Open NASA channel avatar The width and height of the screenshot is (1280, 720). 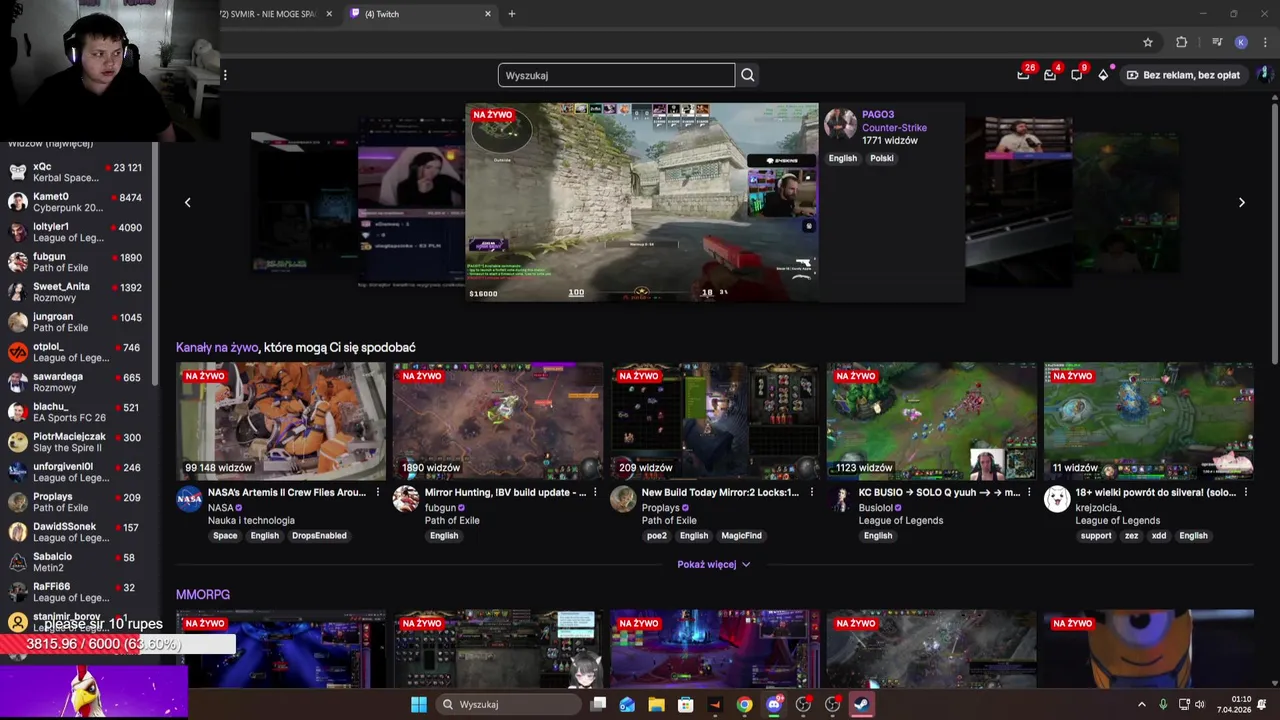[x=189, y=499]
